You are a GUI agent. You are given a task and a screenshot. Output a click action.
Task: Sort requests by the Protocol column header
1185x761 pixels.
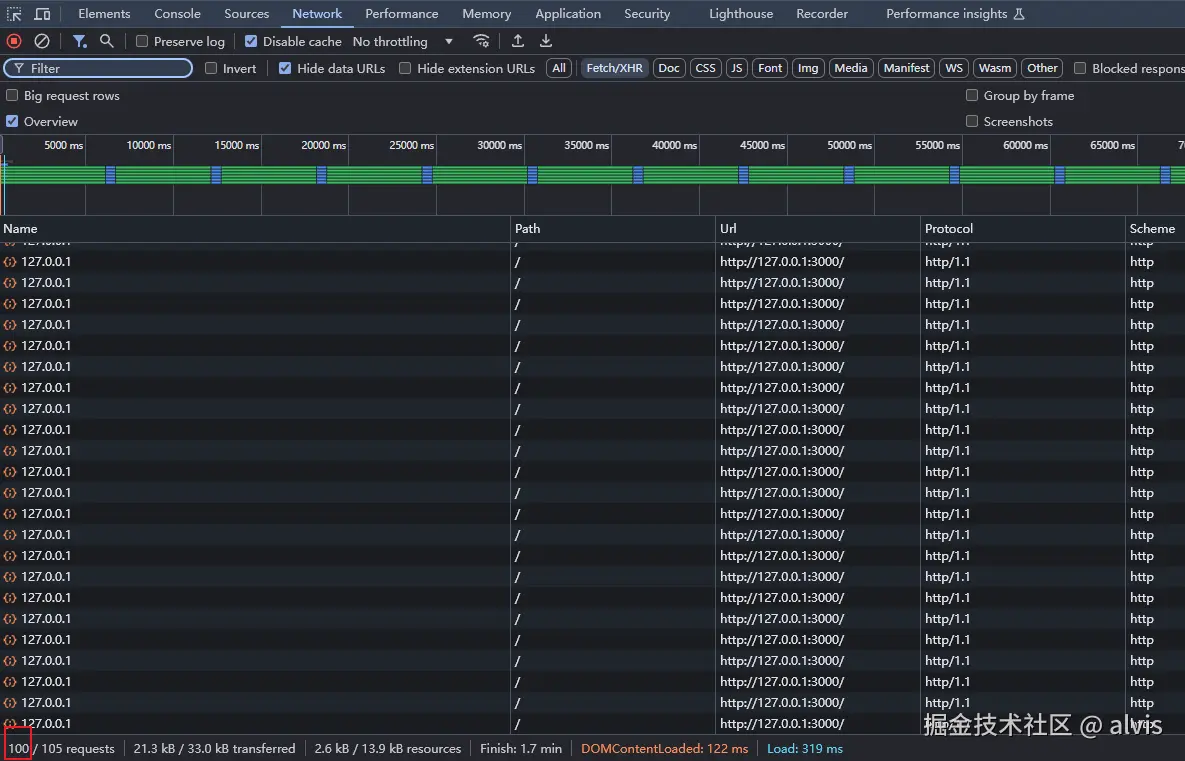coord(949,229)
